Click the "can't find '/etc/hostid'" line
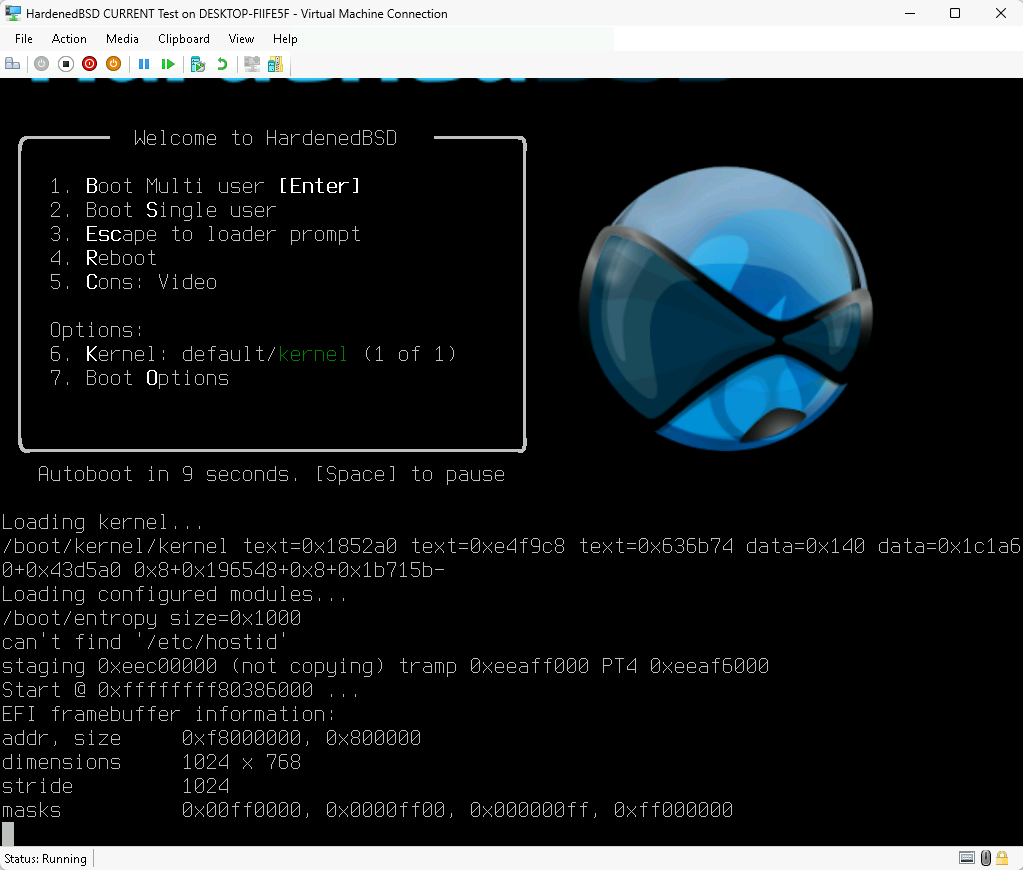Screen dimensions: 1023x870 [145, 642]
